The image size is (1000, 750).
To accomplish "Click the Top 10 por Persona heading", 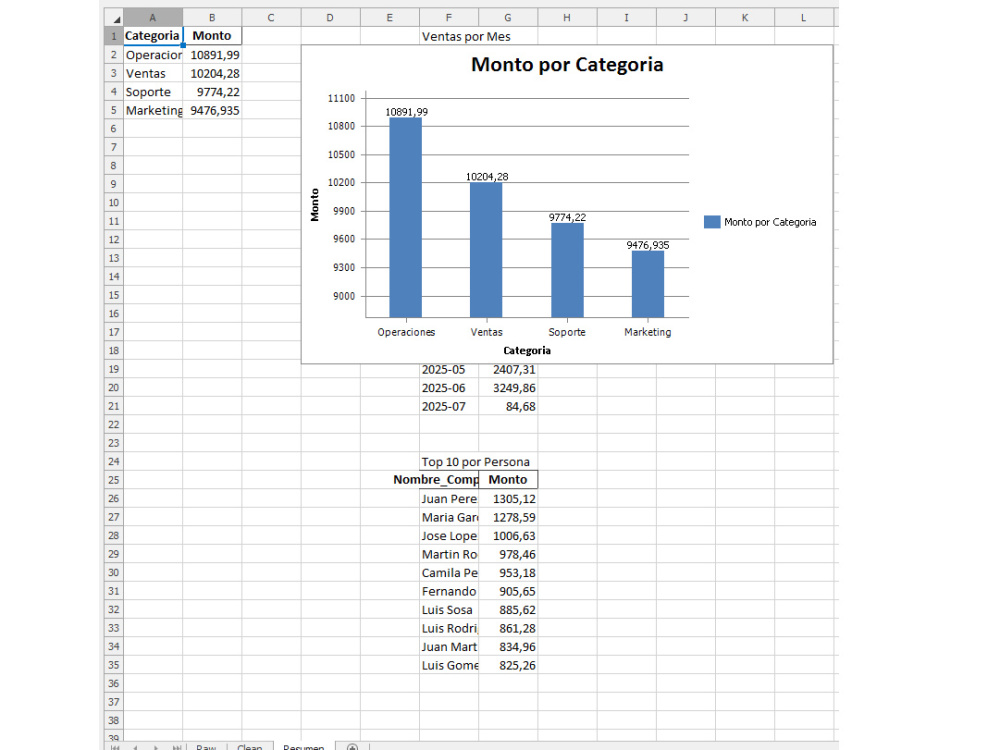I will pos(475,462).
